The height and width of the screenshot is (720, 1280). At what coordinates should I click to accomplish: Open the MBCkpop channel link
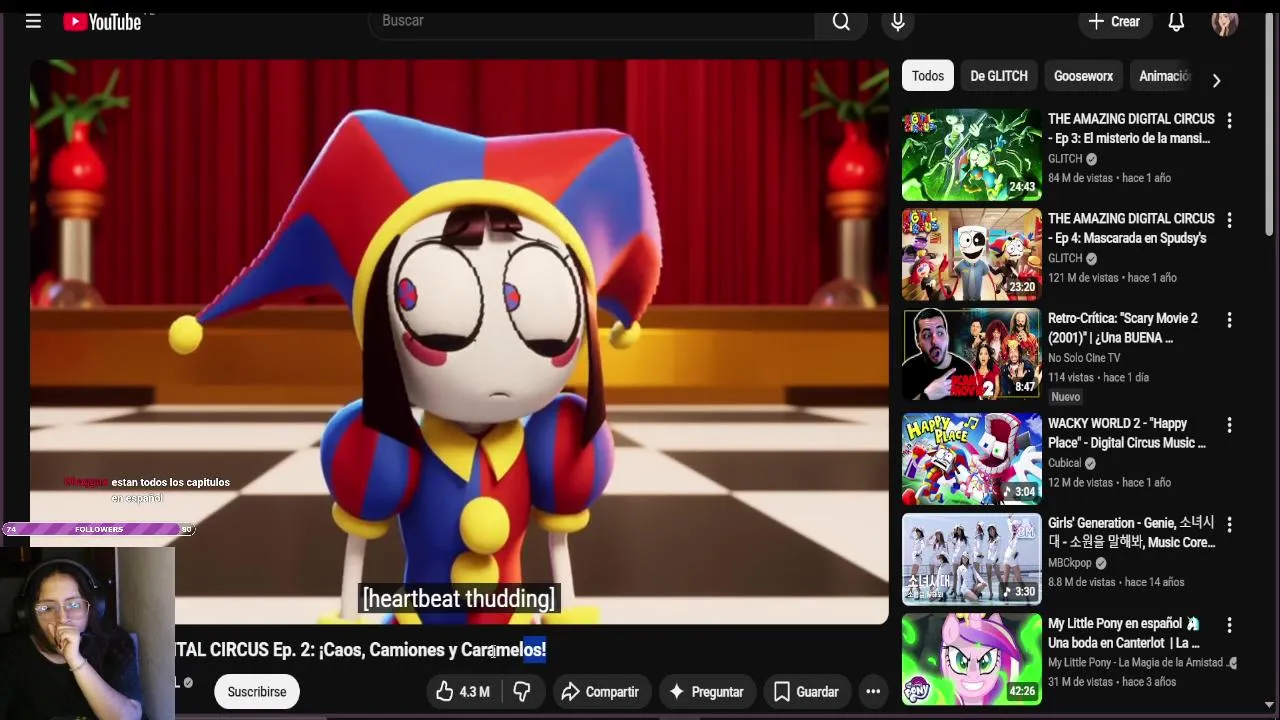[x=1069, y=563]
